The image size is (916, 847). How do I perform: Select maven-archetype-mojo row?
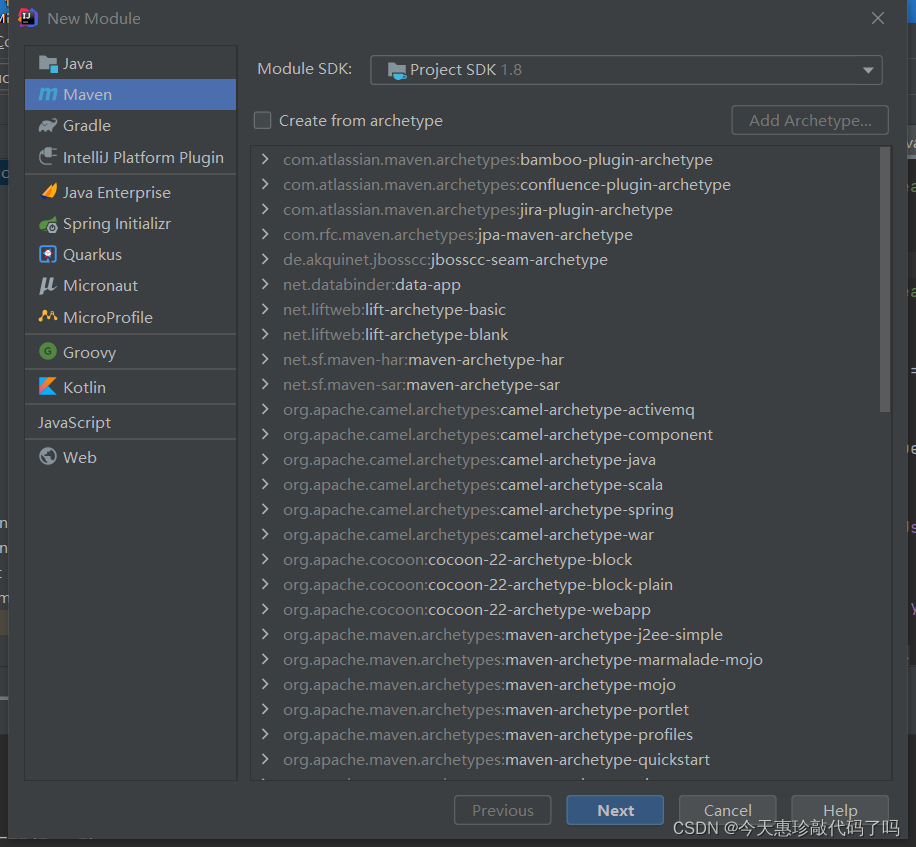point(567,685)
